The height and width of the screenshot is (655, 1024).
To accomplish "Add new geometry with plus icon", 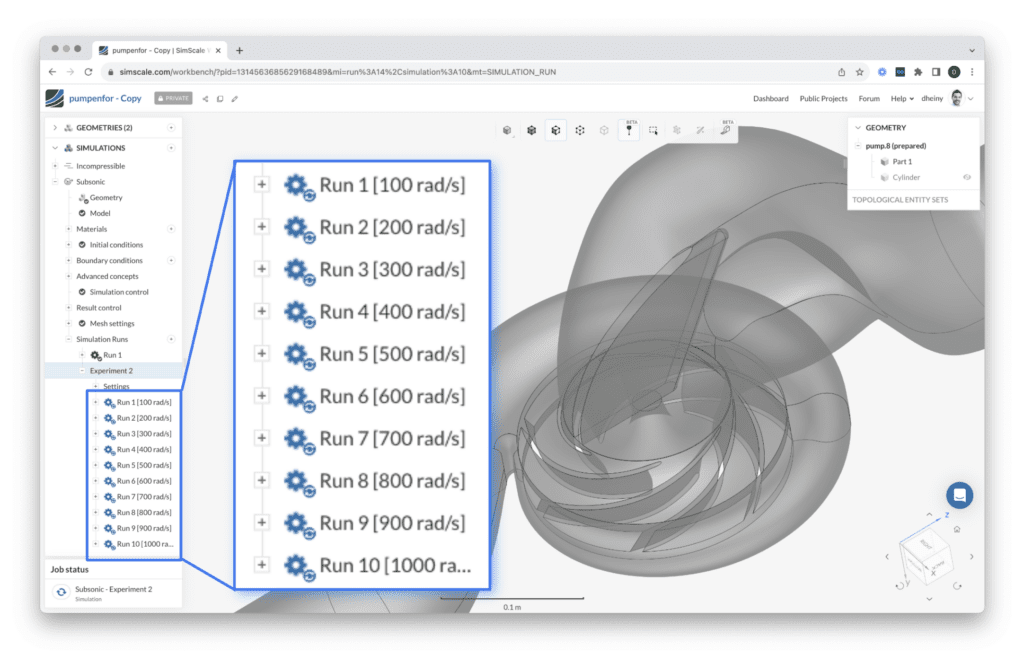I will pos(171,128).
